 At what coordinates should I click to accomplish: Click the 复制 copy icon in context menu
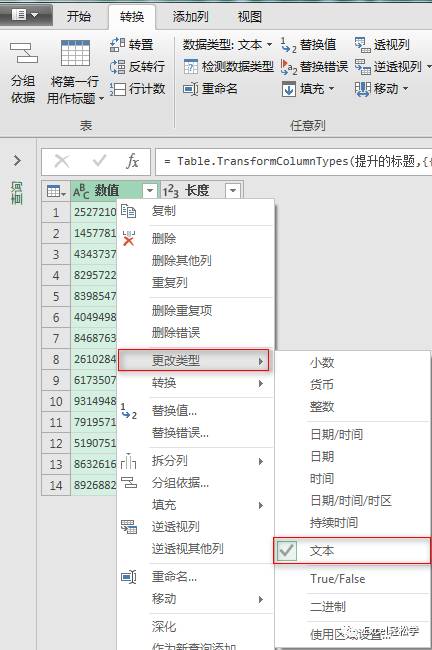click(x=129, y=211)
